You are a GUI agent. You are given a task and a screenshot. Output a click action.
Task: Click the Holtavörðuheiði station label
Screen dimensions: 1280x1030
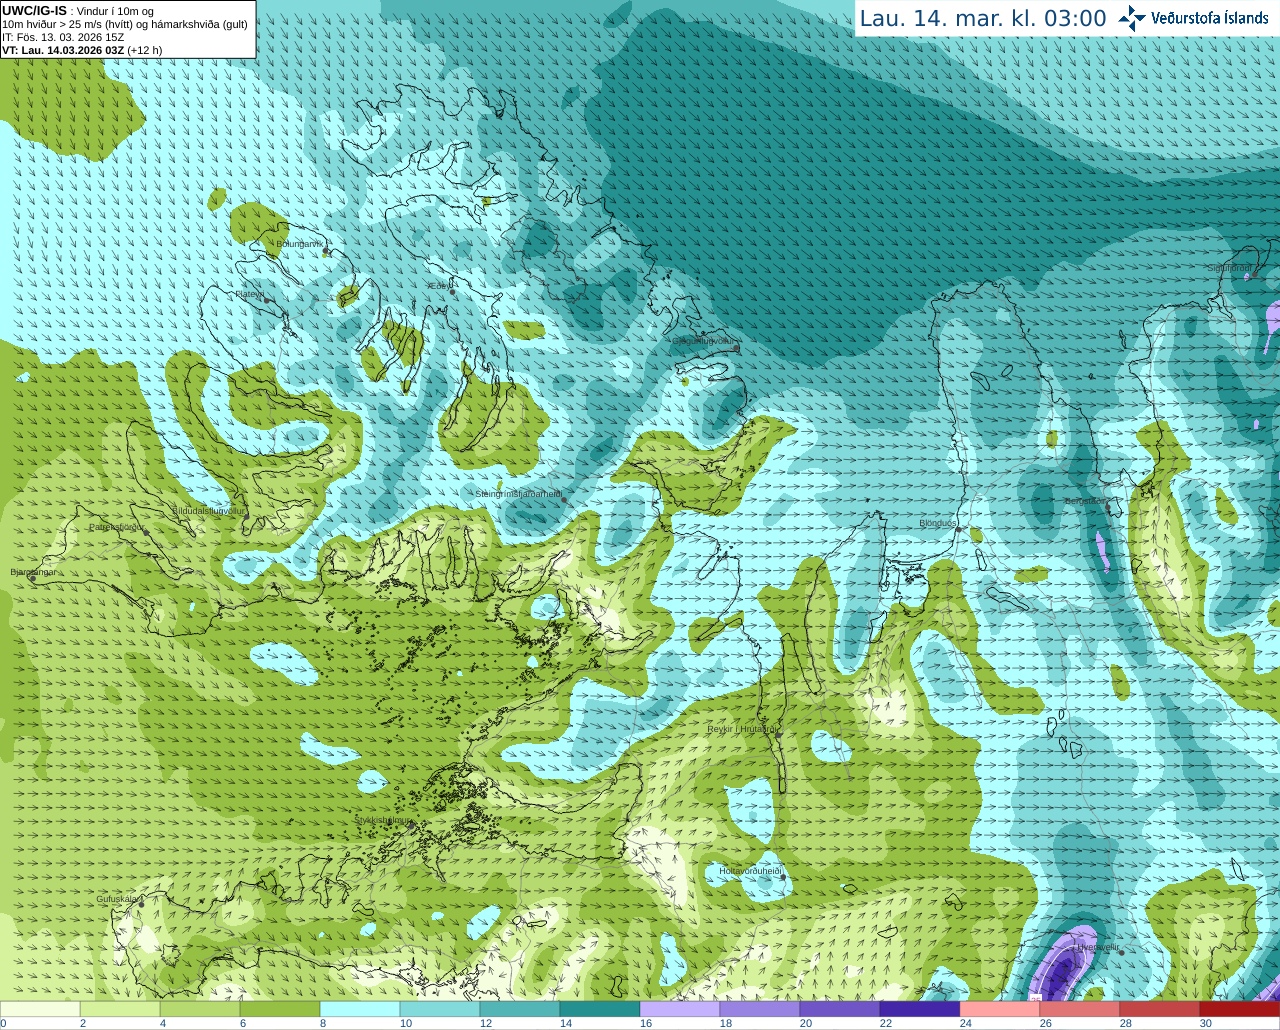[x=750, y=871]
